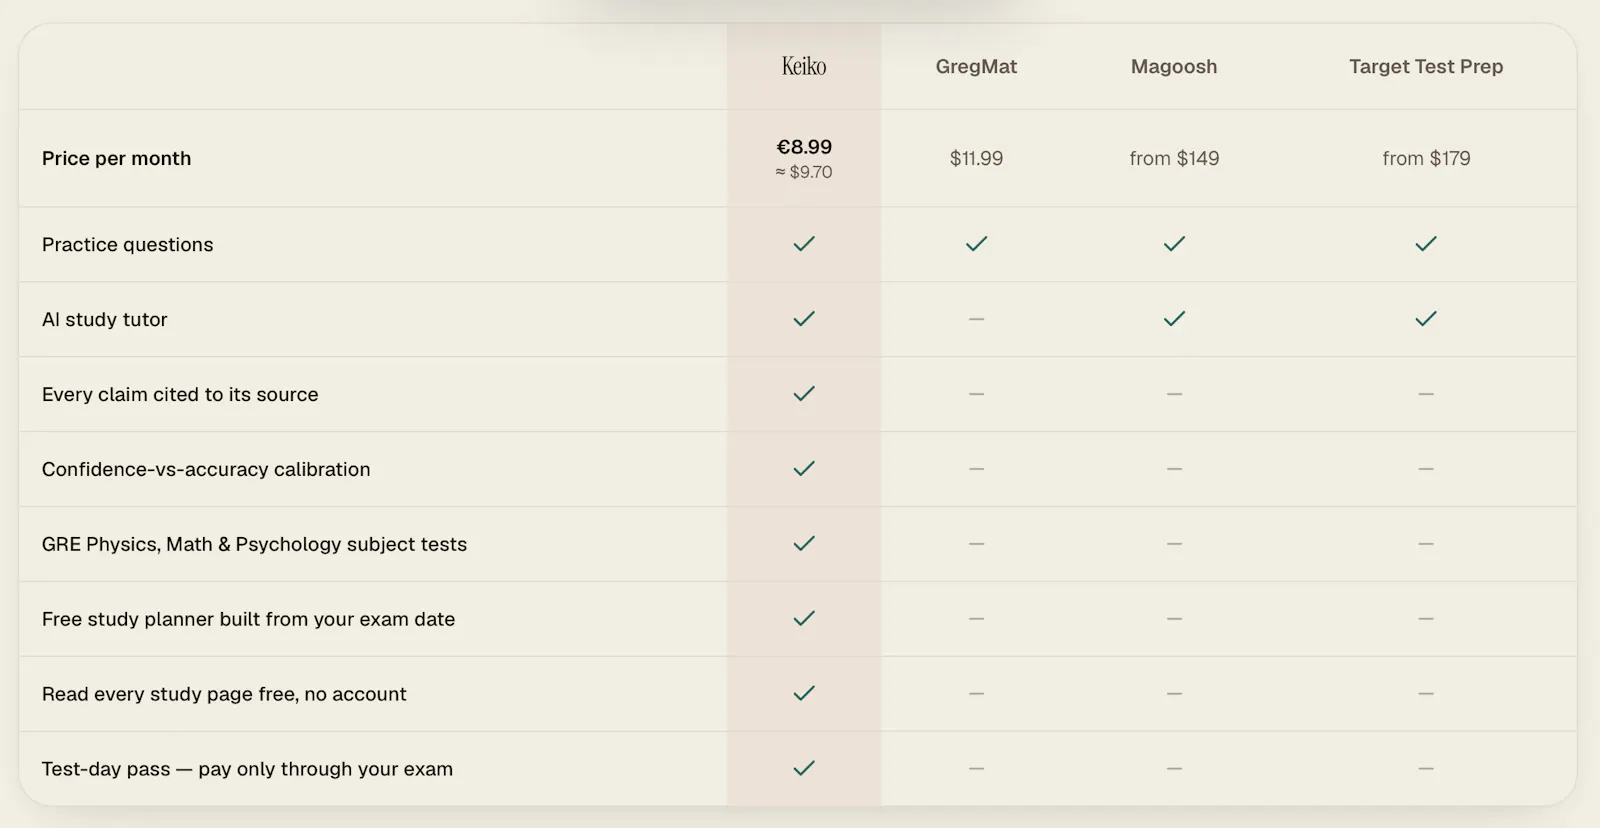Click 'Read every study page free, no account'

pos(224,694)
